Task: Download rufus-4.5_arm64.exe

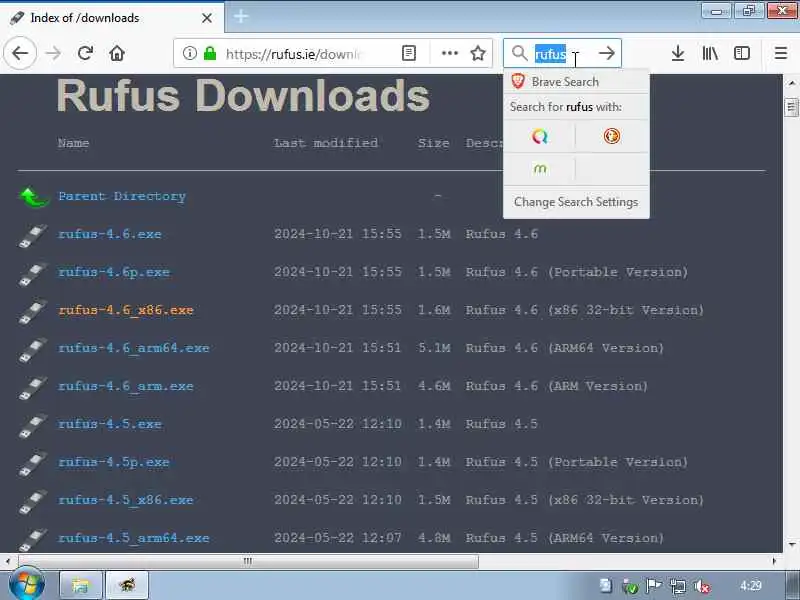Action: click(134, 538)
